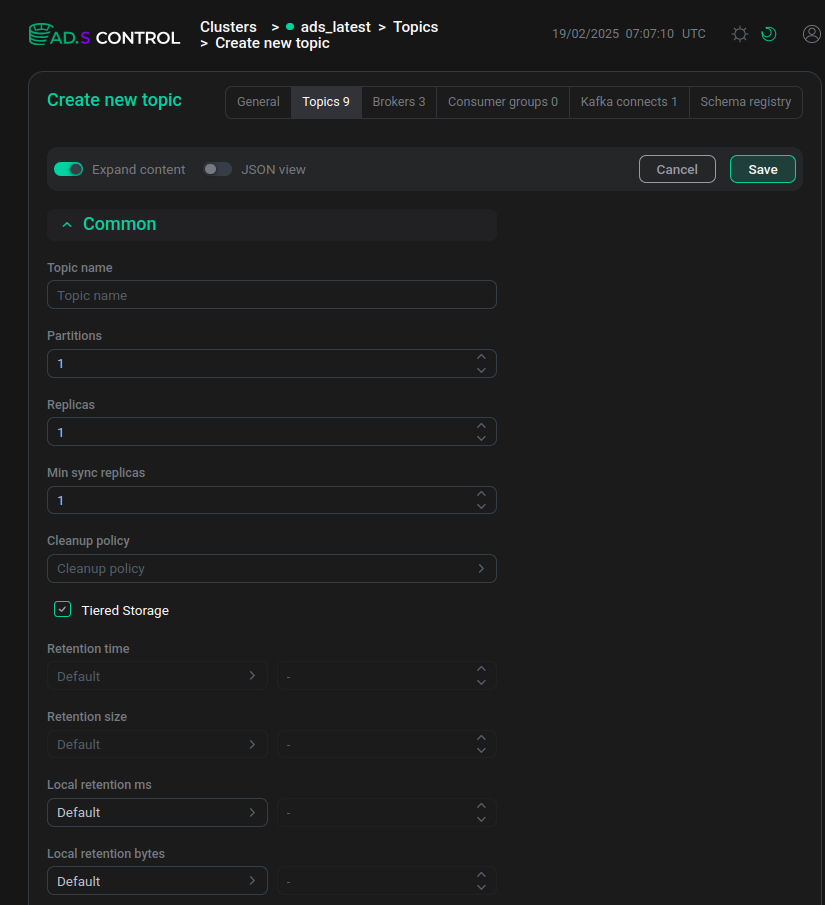Screen dimensions: 825x905
Task: Increase the Local retention ms value
Action: [x=481, y=806]
